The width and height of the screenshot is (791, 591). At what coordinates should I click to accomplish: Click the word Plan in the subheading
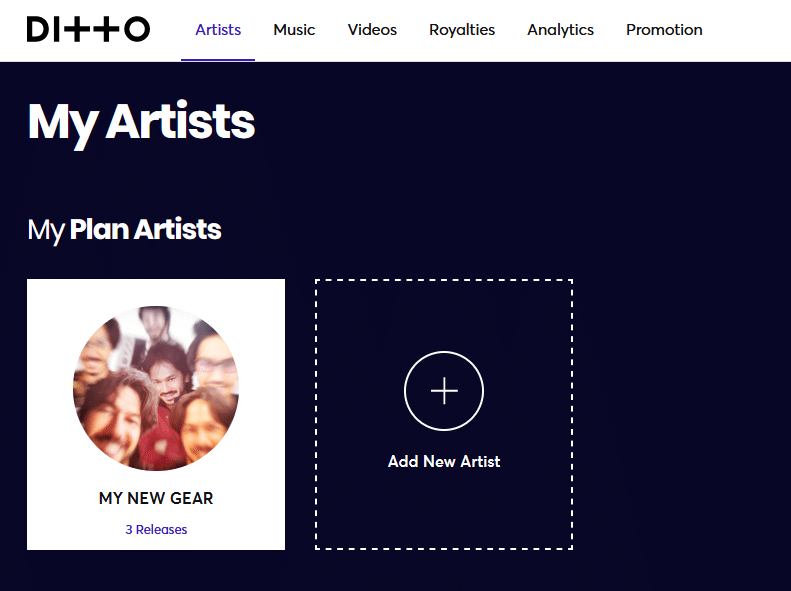[99, 230]
